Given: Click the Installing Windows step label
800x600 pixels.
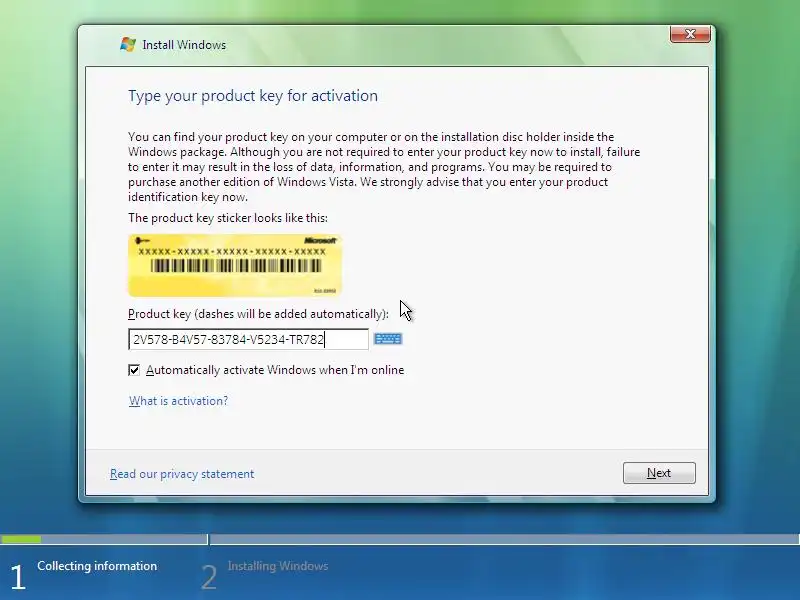Looking at the screenshot, I should [278, 566].
